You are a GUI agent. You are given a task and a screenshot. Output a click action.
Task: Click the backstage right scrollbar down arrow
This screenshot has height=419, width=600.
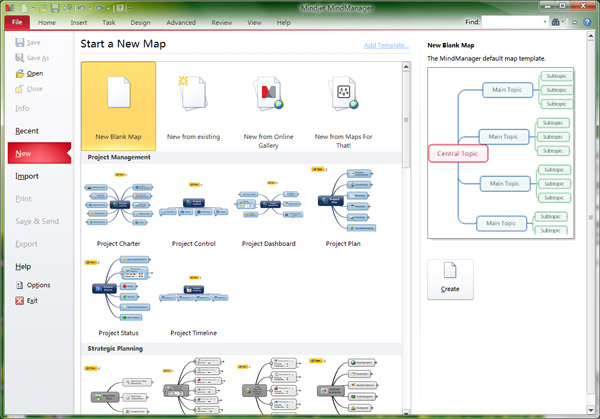[590, 410]
